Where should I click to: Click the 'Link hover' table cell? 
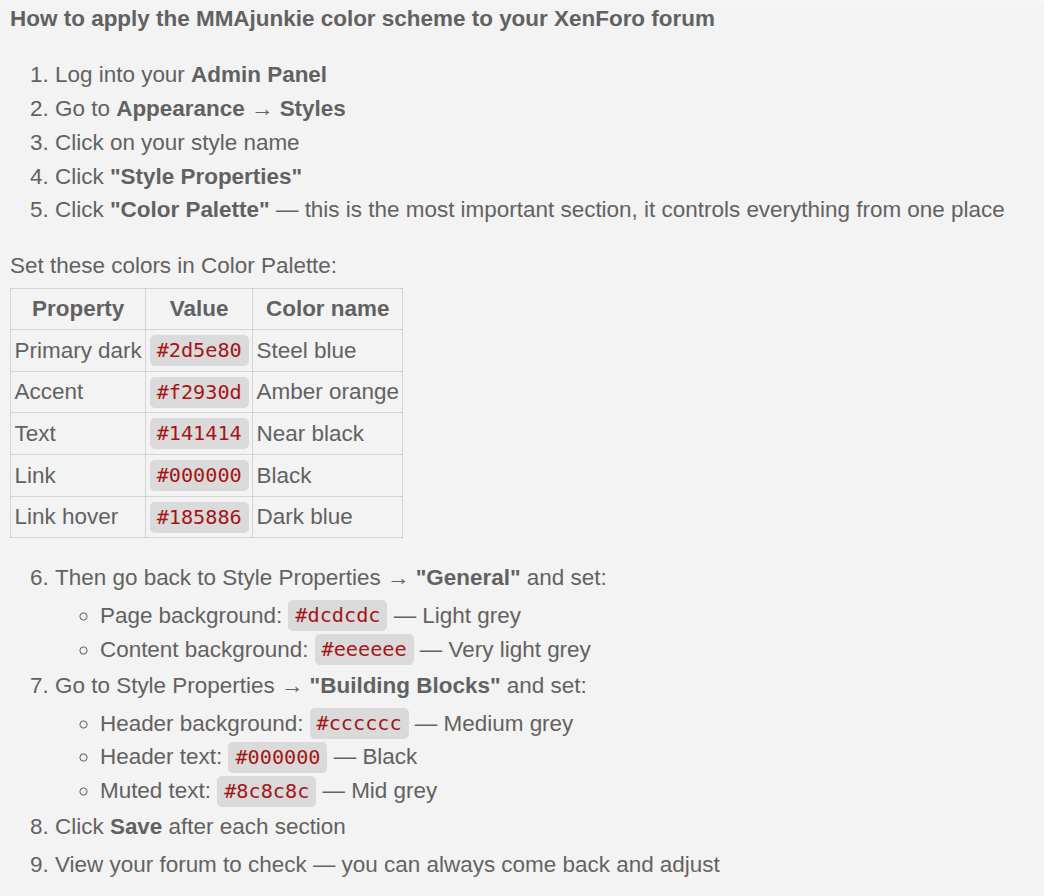pyautogui.click(x=78, y=517)
